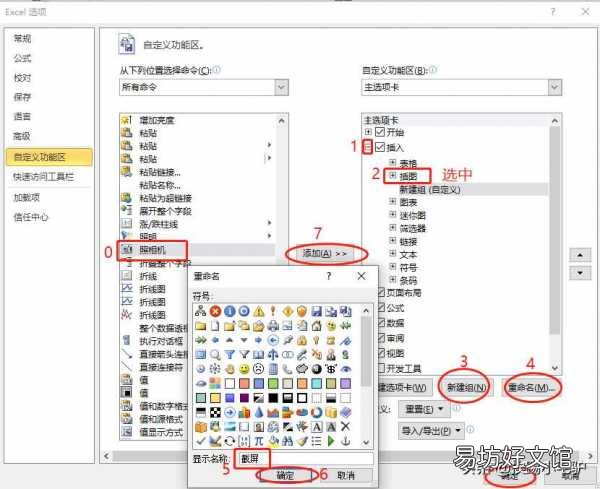Expand the 迷你图 group node
600x489 pixels.
tap(392, 214)
